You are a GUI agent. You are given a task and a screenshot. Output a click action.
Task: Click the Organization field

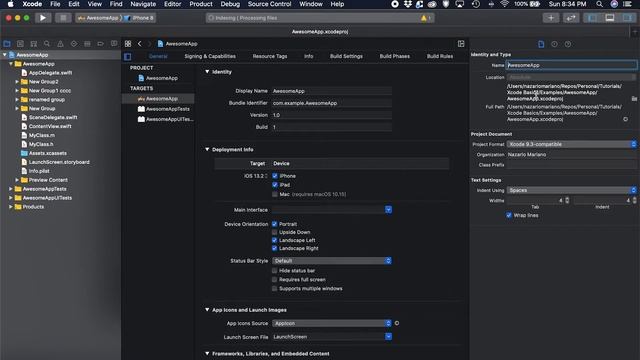pyautogui.click(x=571, y=155)
